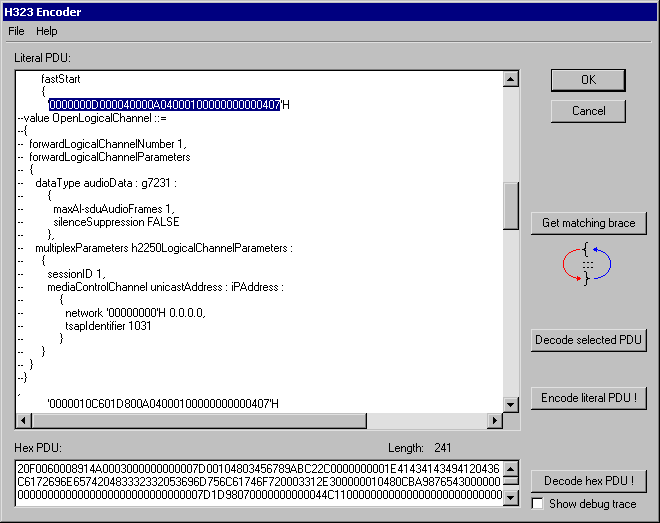660x523 pixels.
Task: Click the 'fastStart' line
Action: (x=61, y=79)
